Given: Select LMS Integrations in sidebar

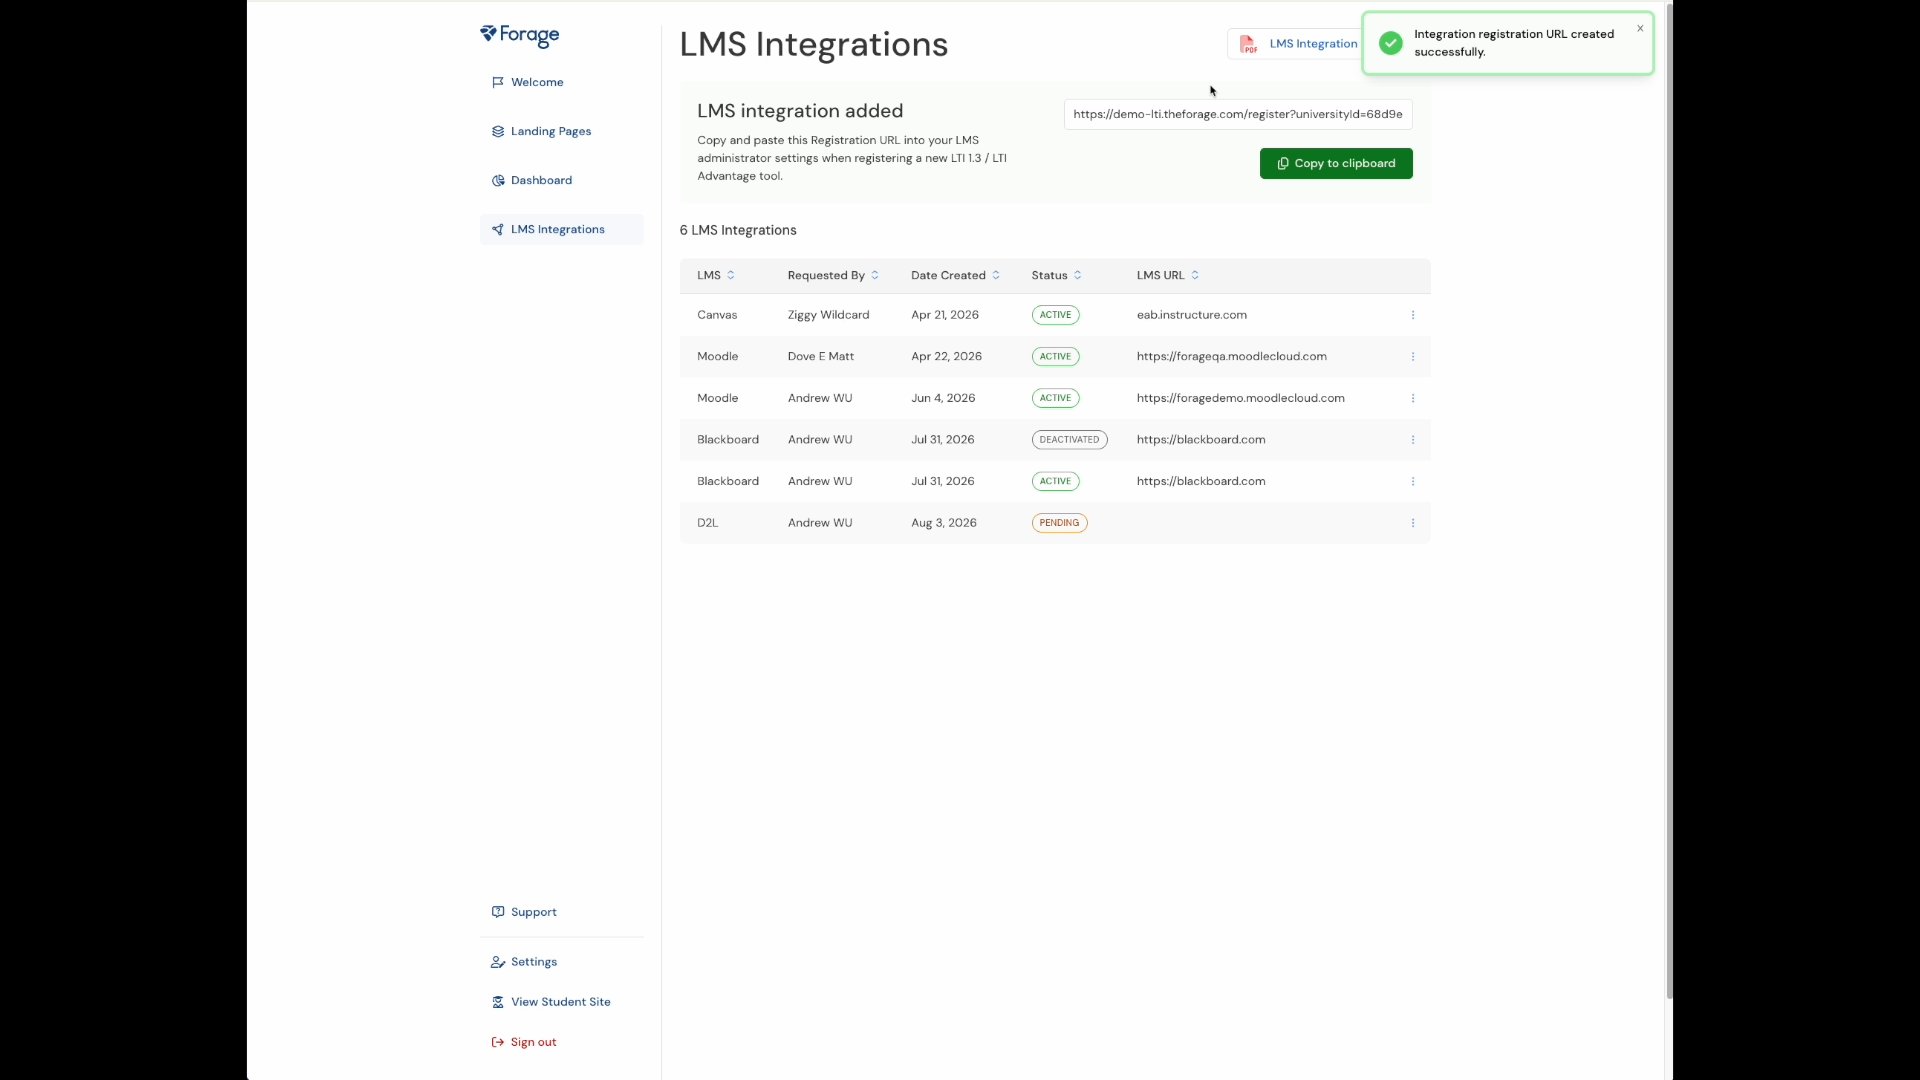Looking at the screenshot, I should click(x=561, y=229).
